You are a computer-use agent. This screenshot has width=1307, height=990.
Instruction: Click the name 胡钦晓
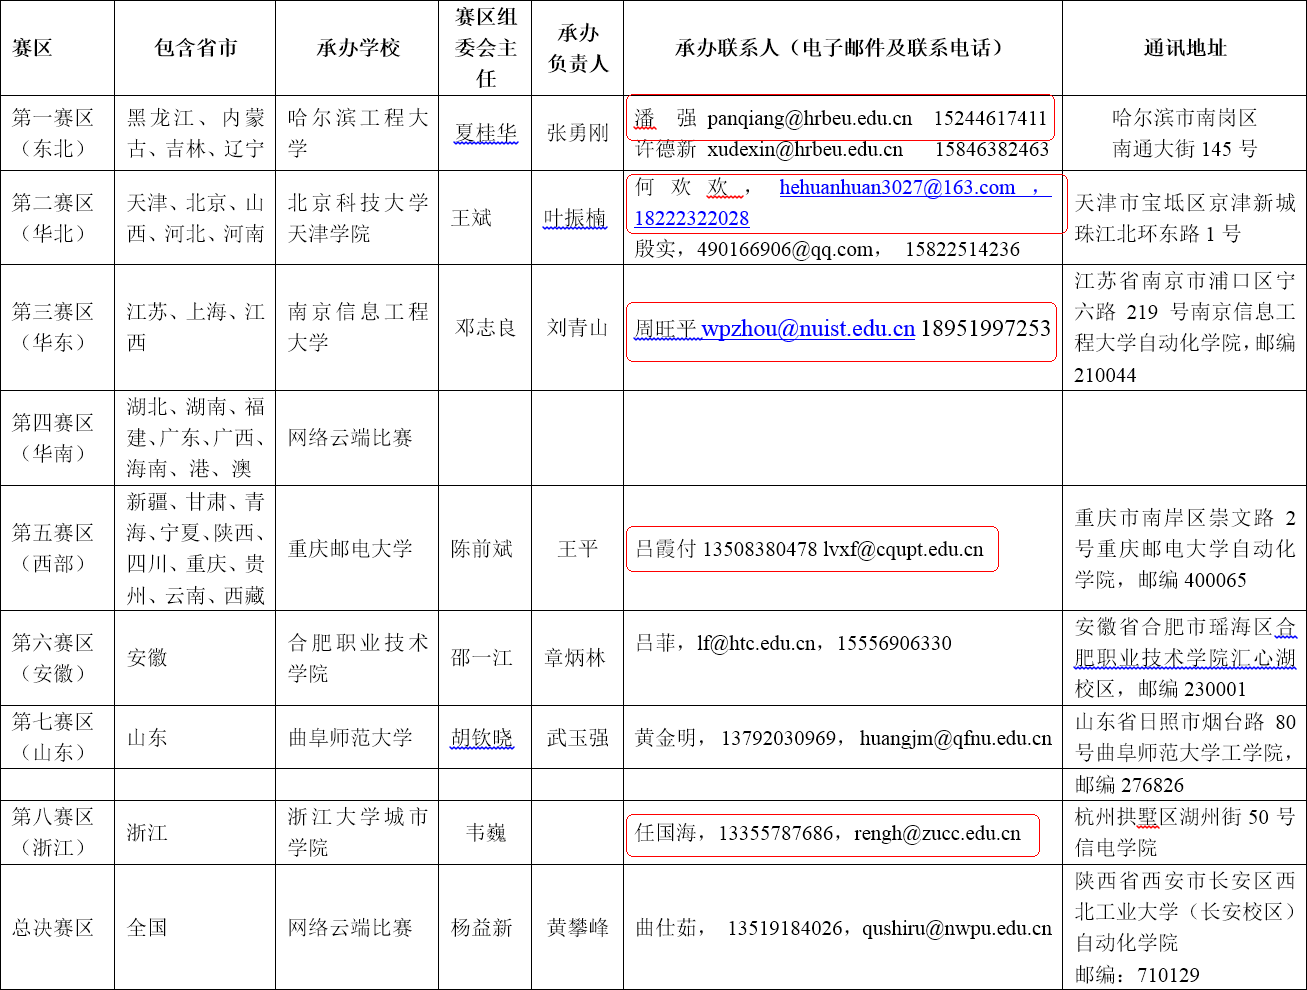(x=482, y=737)
